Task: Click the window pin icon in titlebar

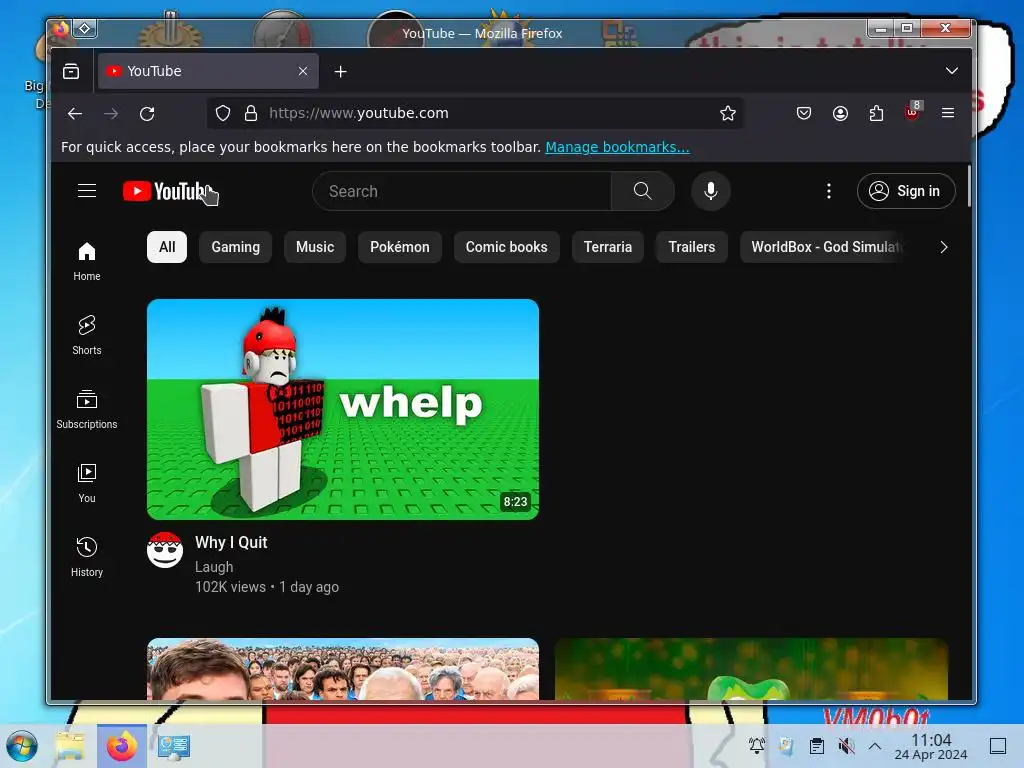Action: (x=85, y=28)
